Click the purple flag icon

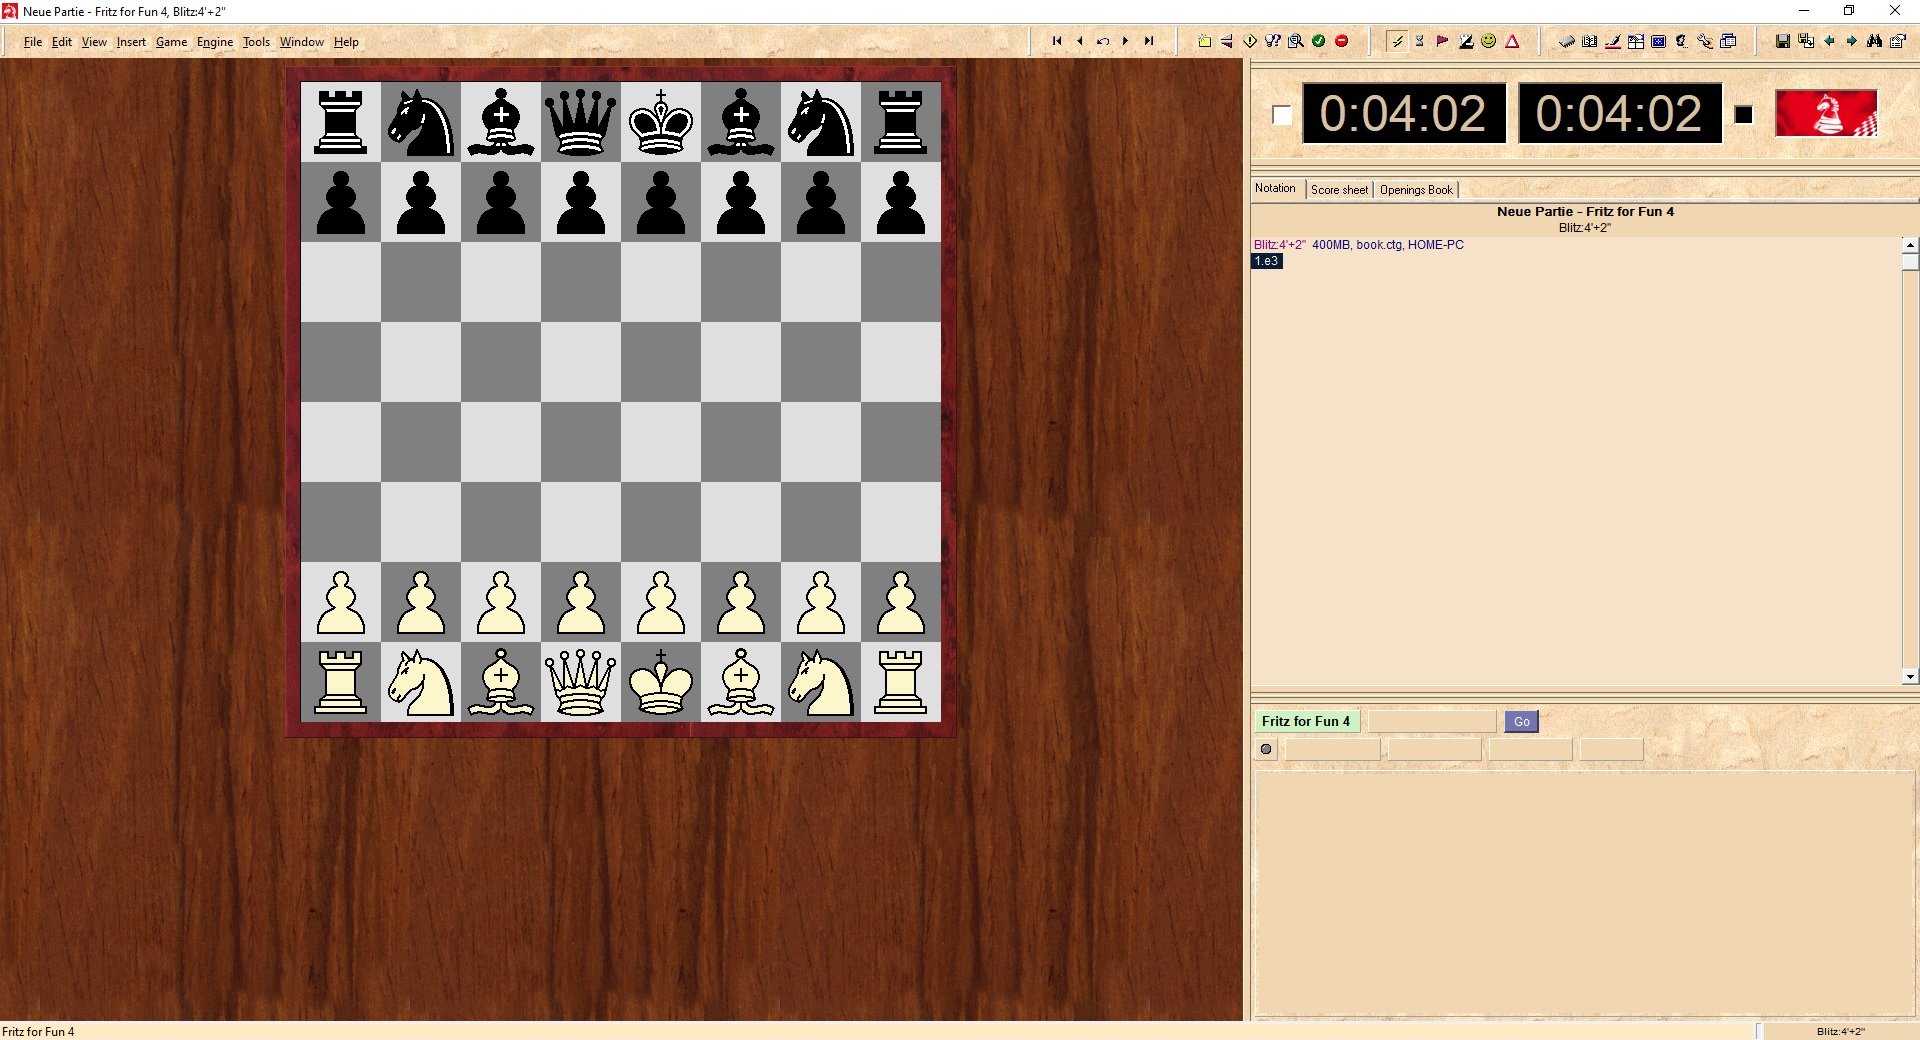[x=1442, y=41]
